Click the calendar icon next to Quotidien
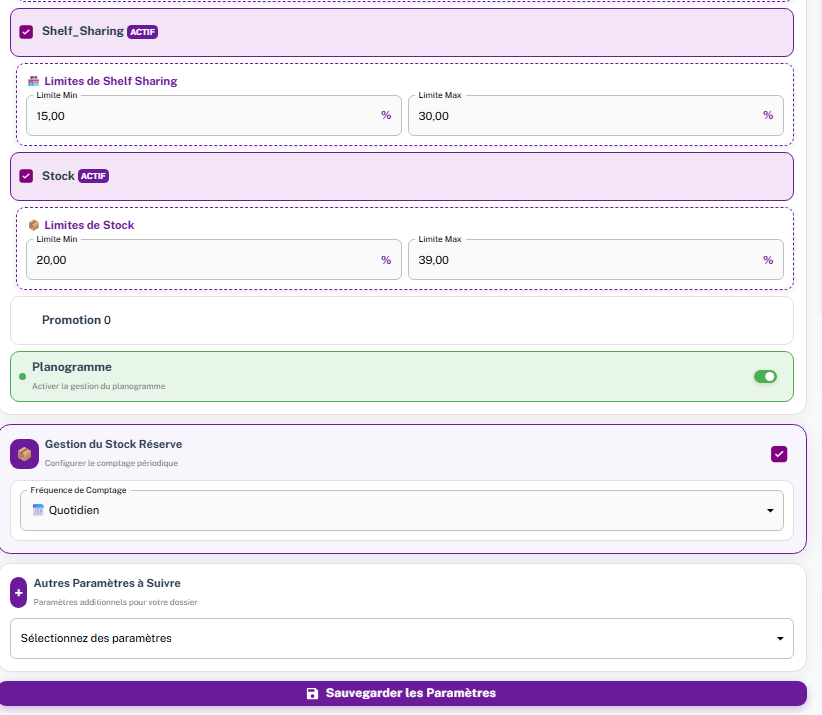822x715 pixels. (x=38, y=510)
